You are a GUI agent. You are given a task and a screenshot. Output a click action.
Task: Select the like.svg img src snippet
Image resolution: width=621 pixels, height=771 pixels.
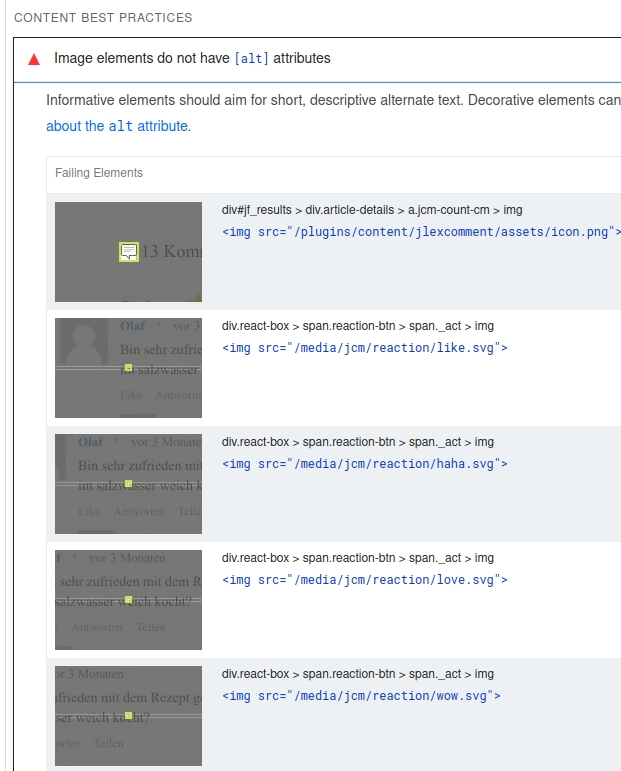tap(364, 348)
